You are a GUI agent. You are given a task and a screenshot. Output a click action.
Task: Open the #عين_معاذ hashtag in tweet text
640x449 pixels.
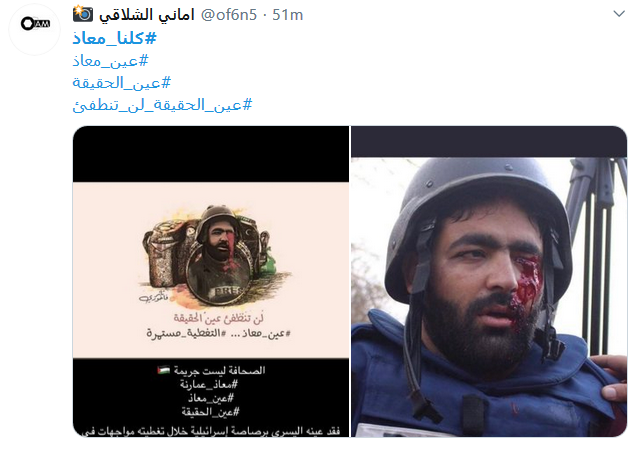click(x=110, y=61)
